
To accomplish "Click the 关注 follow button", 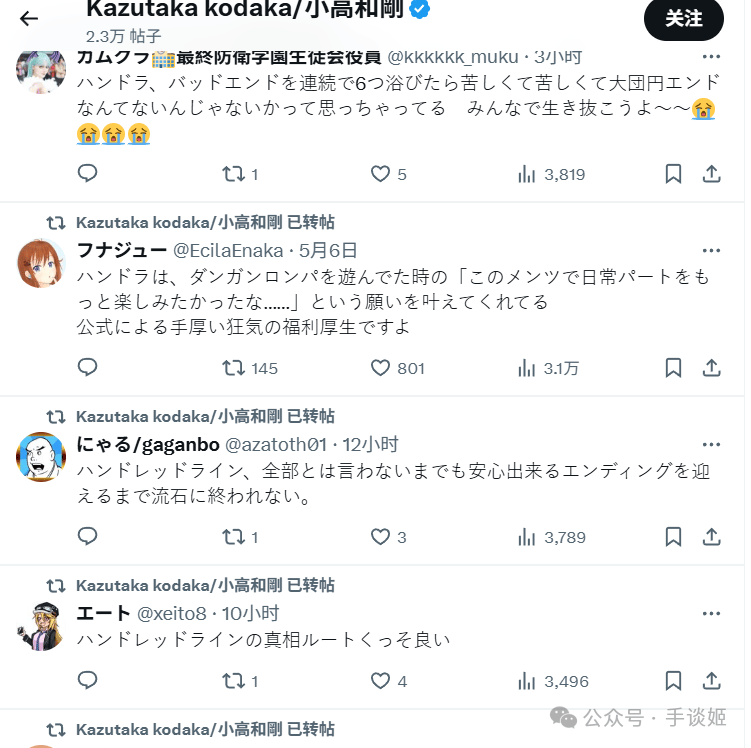I will [x=683, y=19].
